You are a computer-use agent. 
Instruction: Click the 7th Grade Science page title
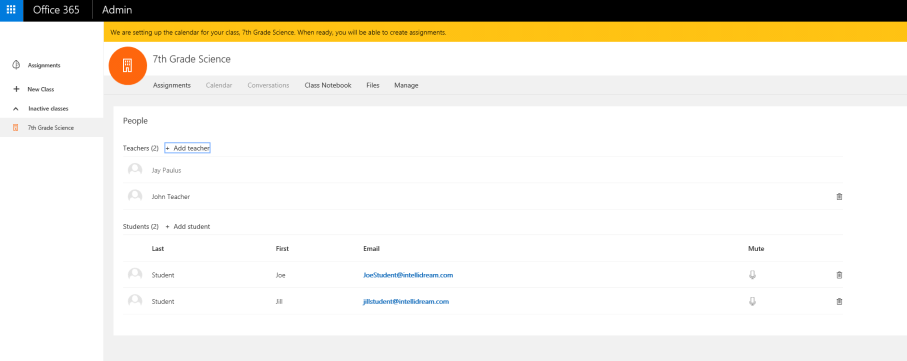click(x=191, y=59)
